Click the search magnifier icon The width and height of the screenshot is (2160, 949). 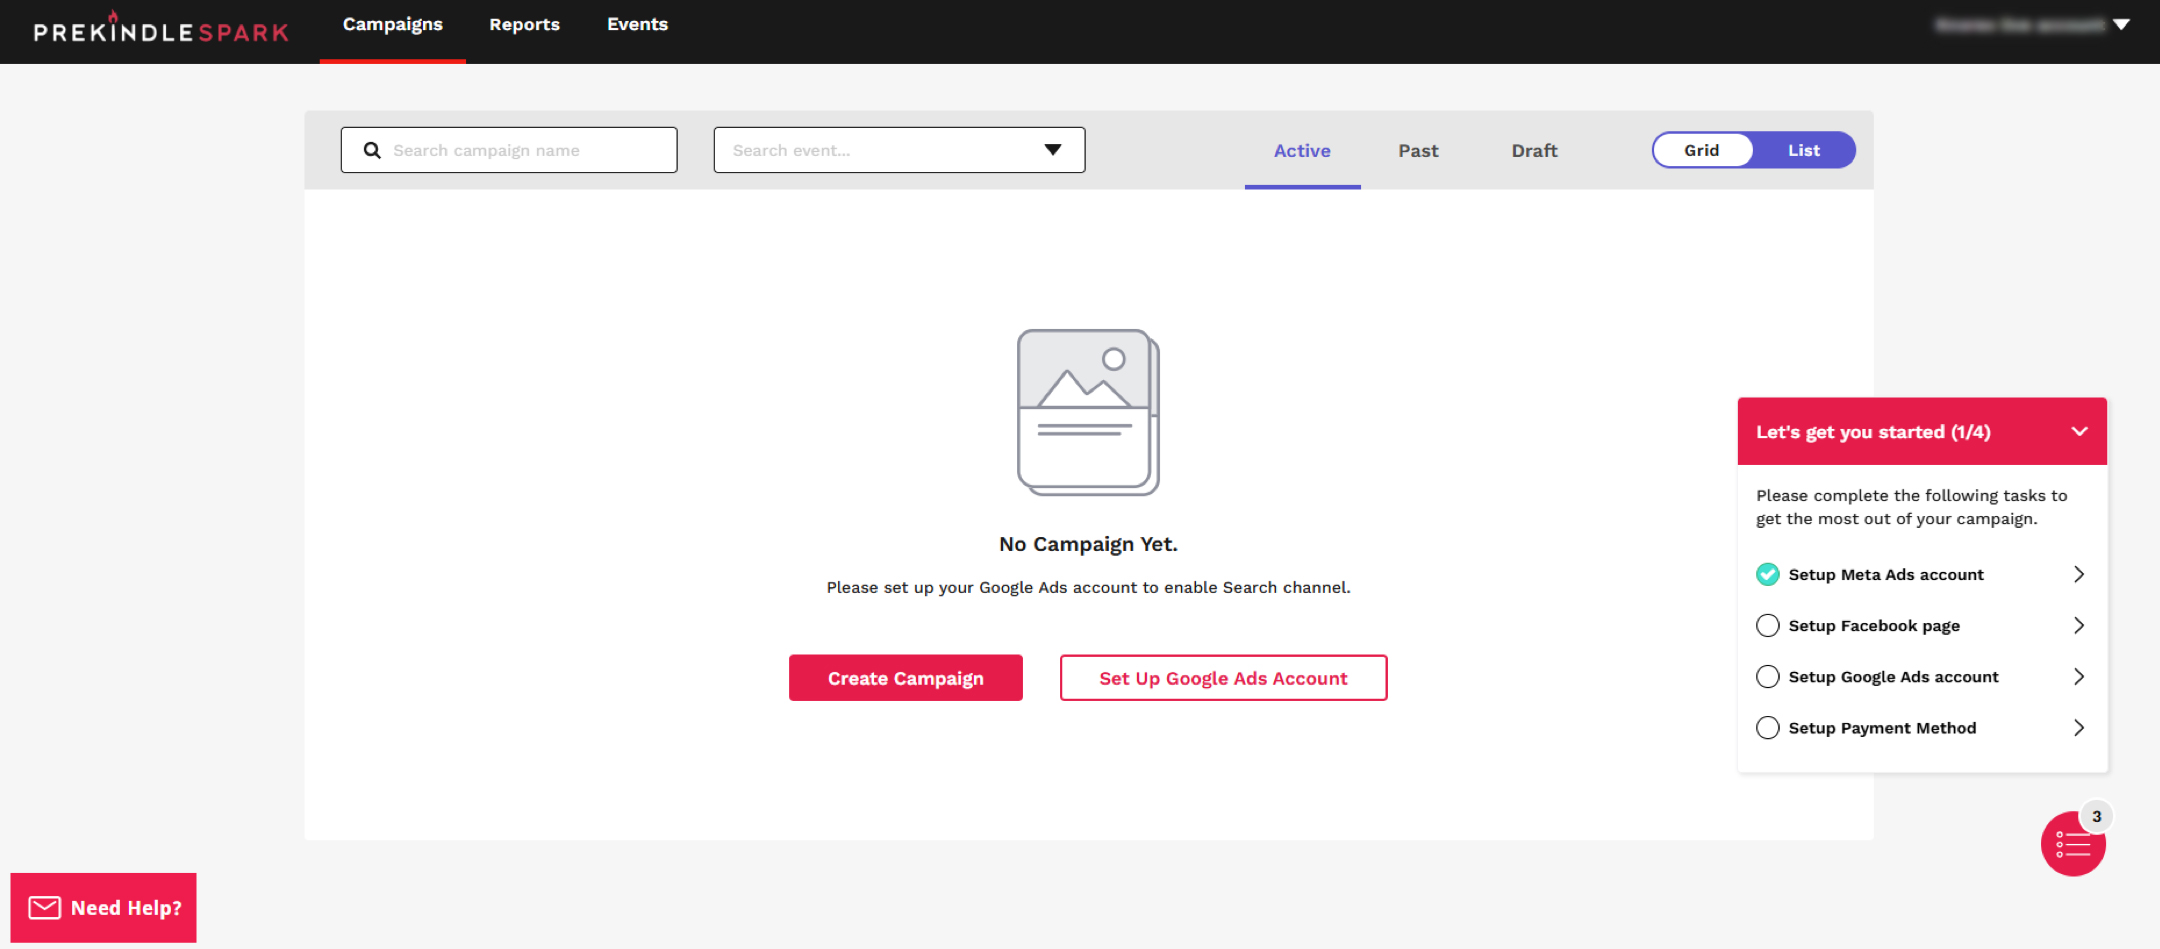[x=372, y=150]
